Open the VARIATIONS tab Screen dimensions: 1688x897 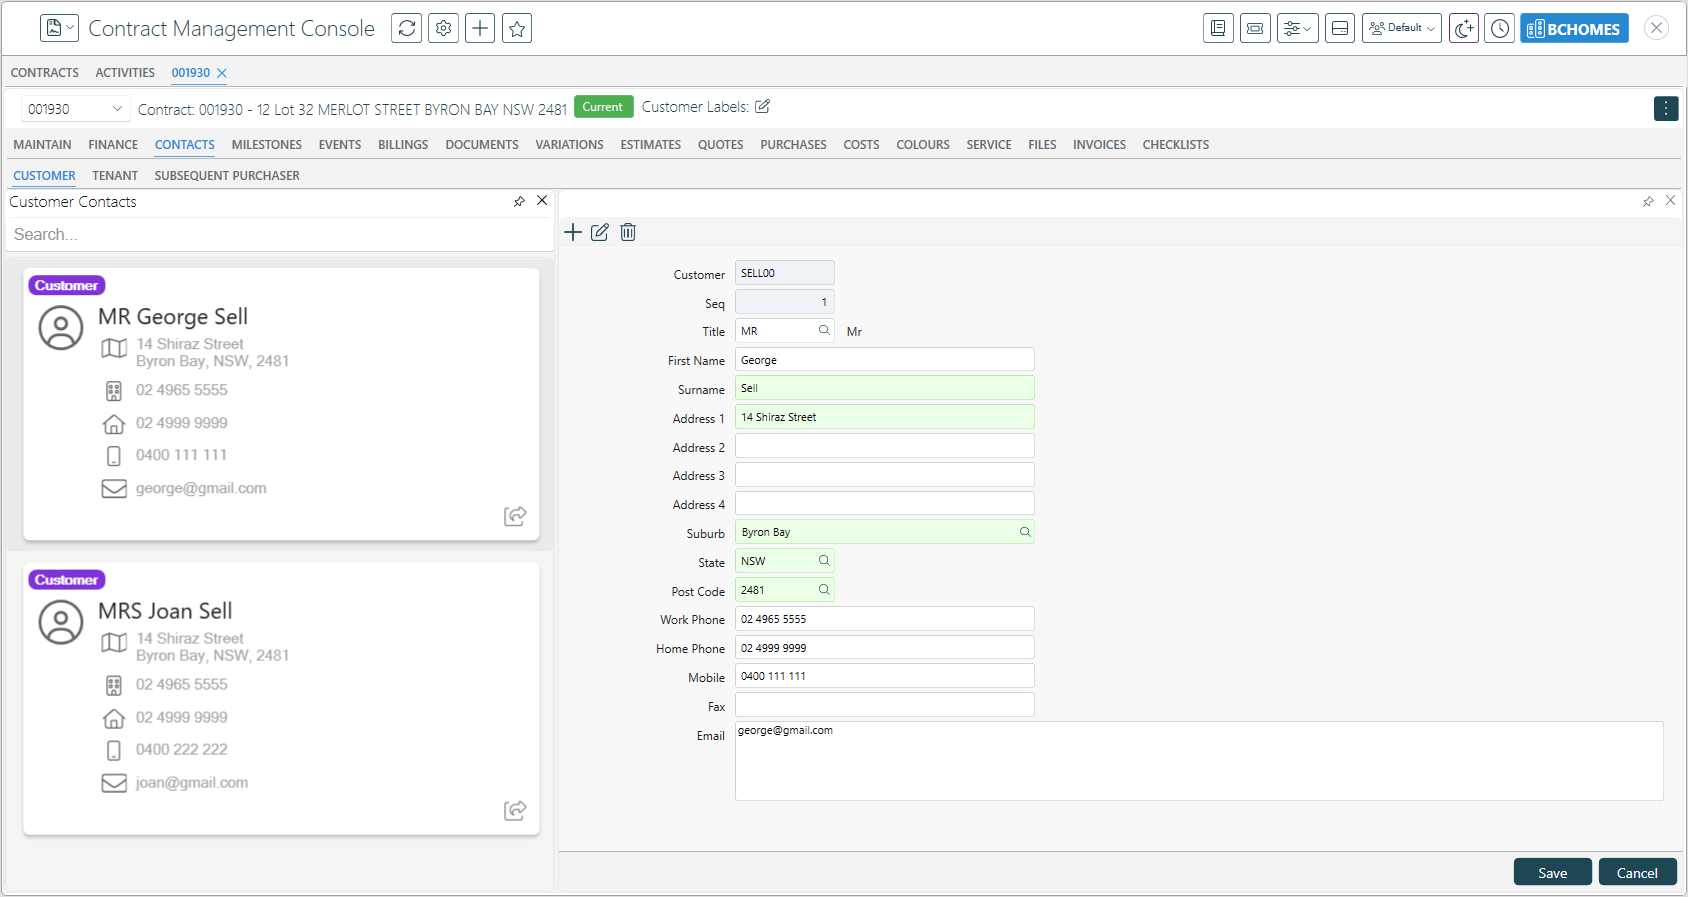(569, 145)
